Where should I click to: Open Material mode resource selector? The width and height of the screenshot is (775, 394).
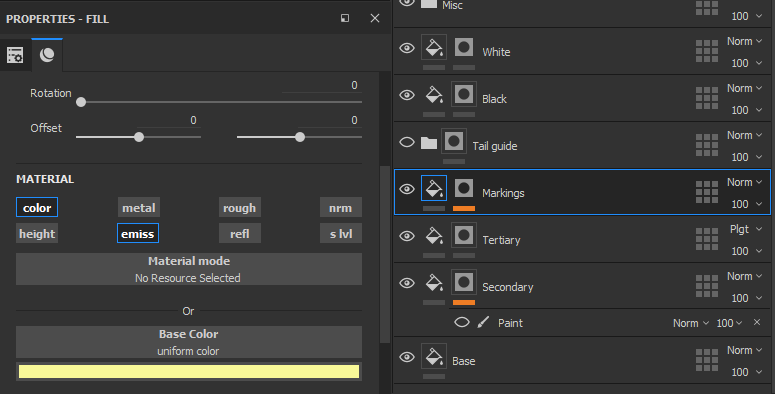pos(189,269)
